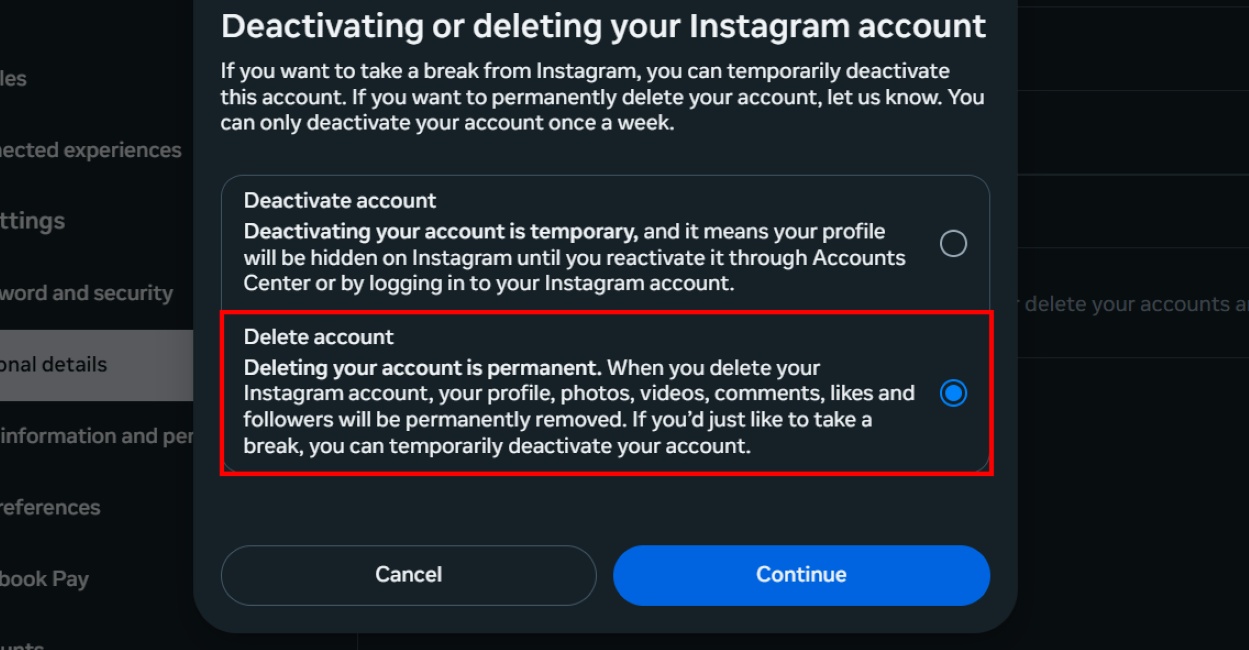Open the Profiles section
The image size is (1249, 650).
pos(18,77)
